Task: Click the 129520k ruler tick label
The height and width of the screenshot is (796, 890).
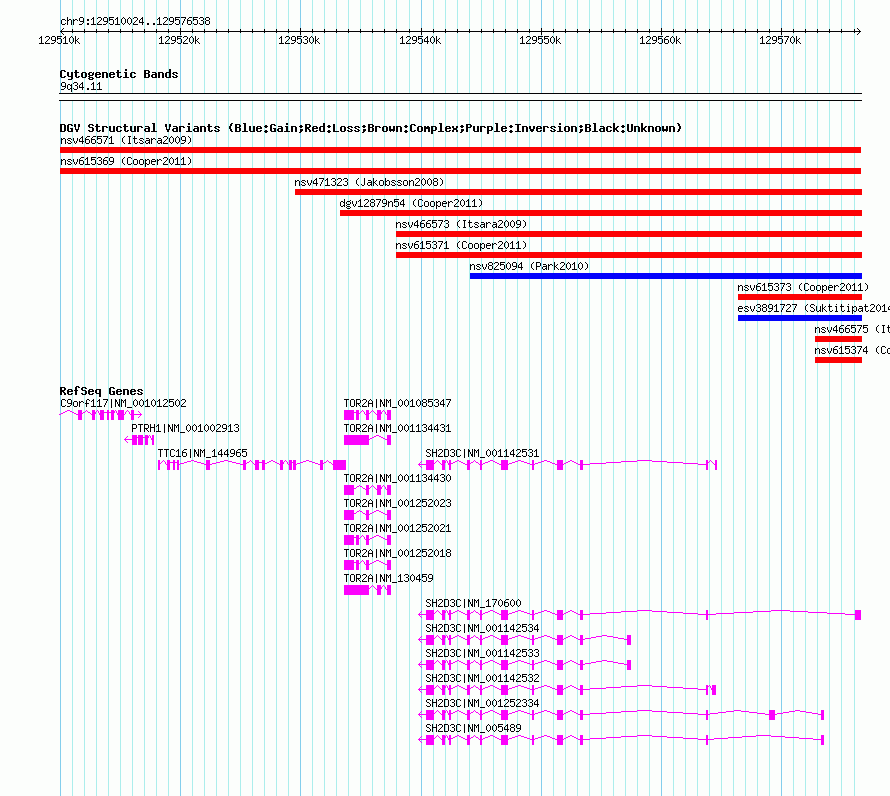Action: pyautogui.click(x=179, y=40)
